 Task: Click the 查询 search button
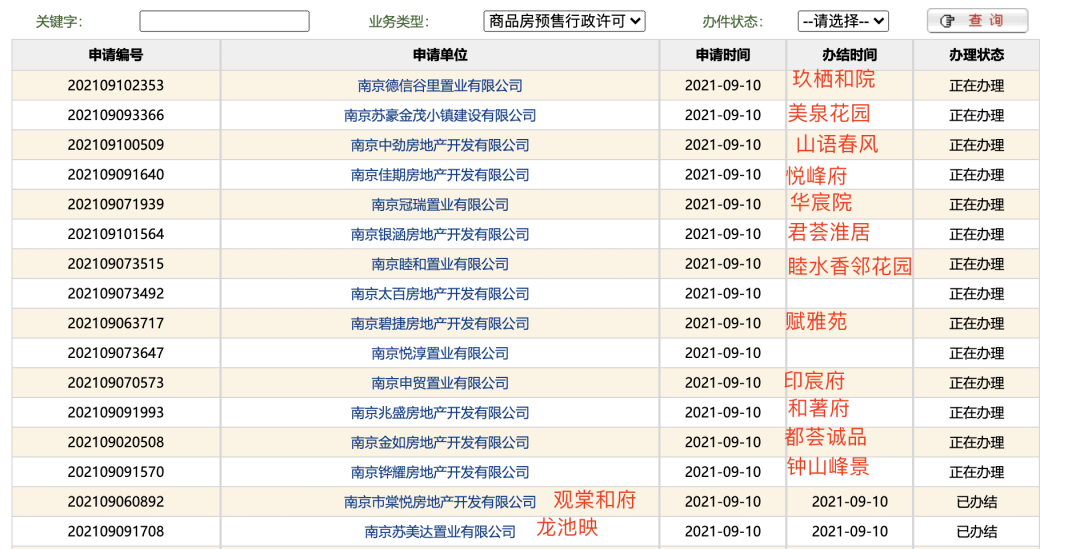[976, 21]
